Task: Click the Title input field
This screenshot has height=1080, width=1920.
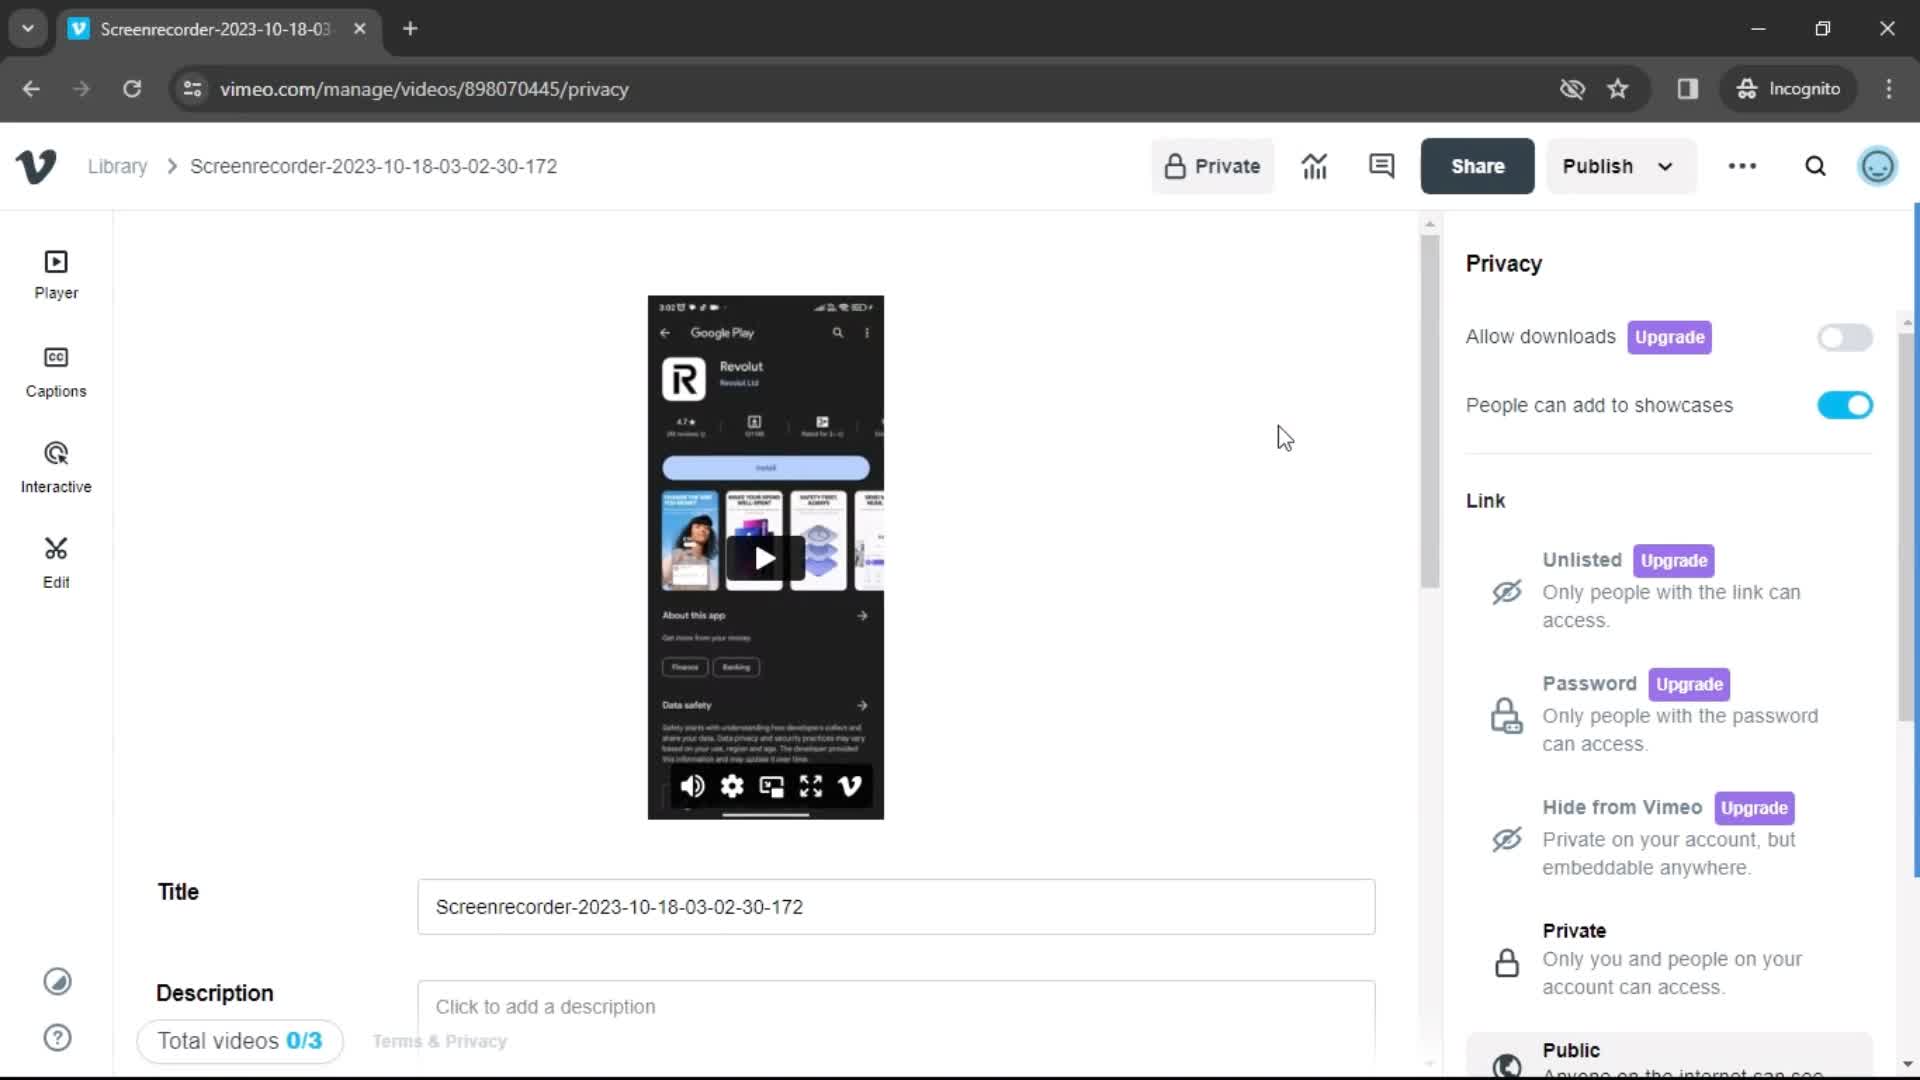Action: click(897, 907)
